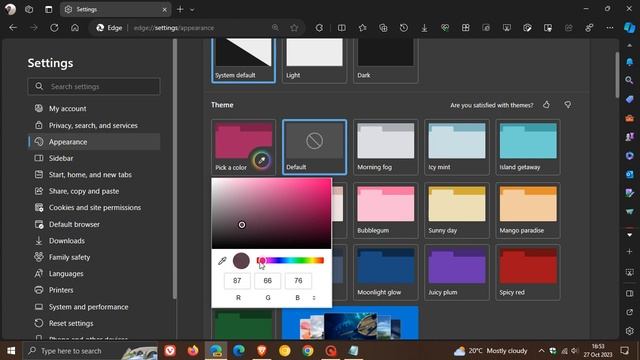Image resolution: width=640 pixels, height=360 pixels.
Task: Click the G value field
Action: (x=267, y=281)
